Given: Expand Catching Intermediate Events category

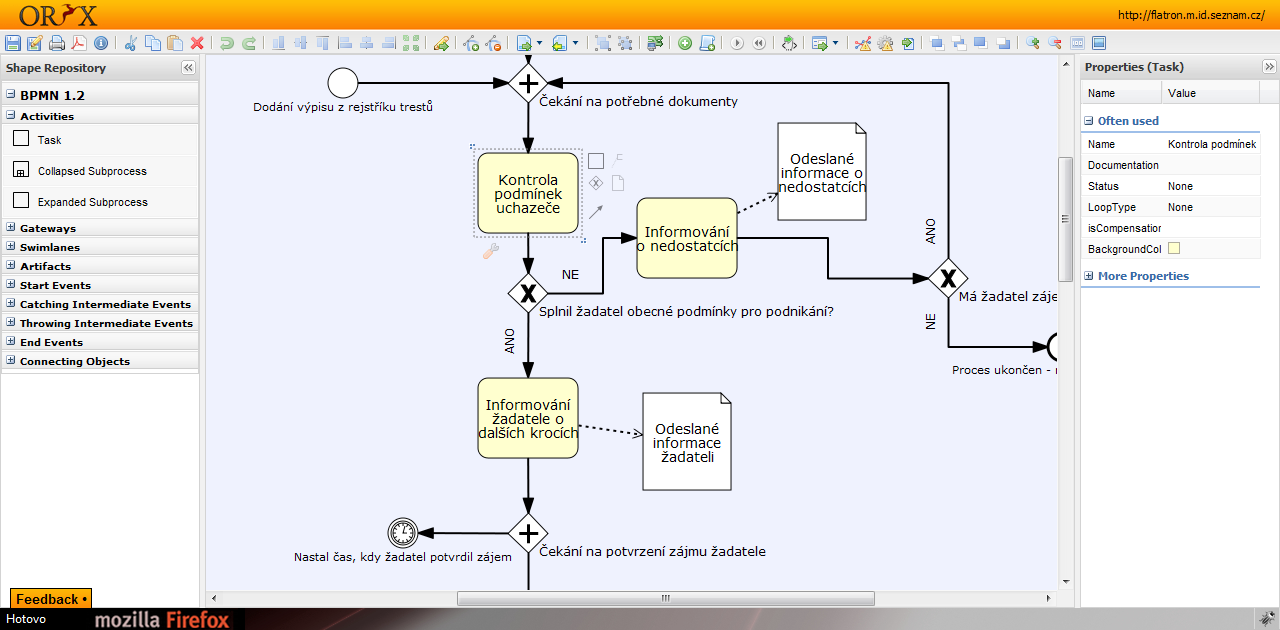Looking at the screenshot, I should coord(11,304).
